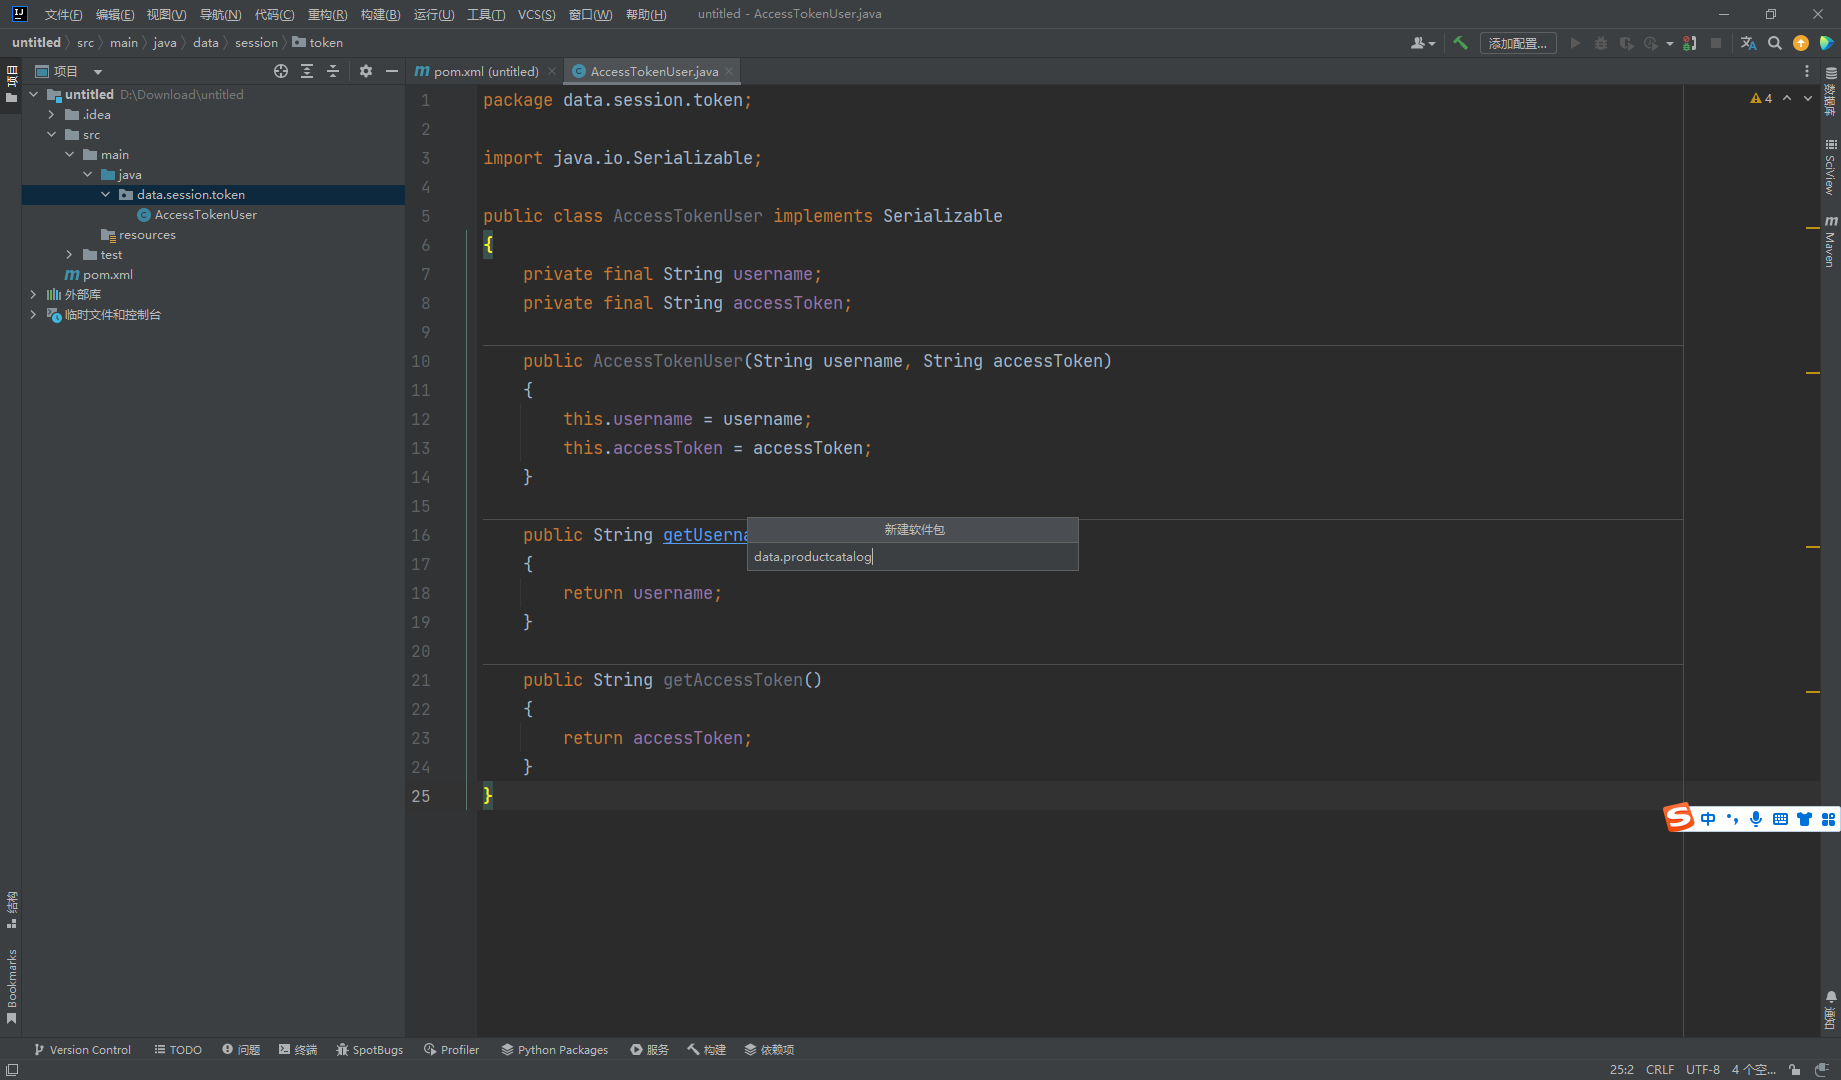Viewport: 1841px width, 1080px height.
Task: Toggle read-only lock icon in status bar
Action: 1795,1069
